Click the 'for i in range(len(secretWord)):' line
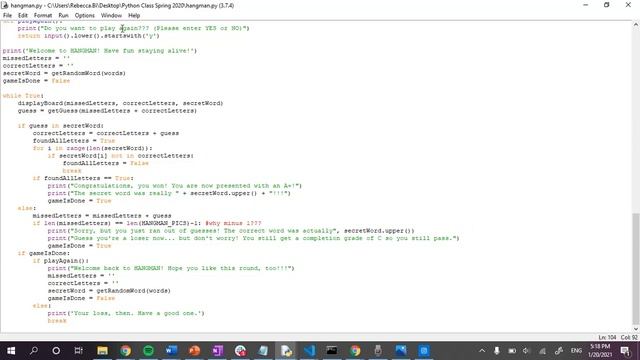This screenshot has height=360, width=640. (x=93, y=148)
